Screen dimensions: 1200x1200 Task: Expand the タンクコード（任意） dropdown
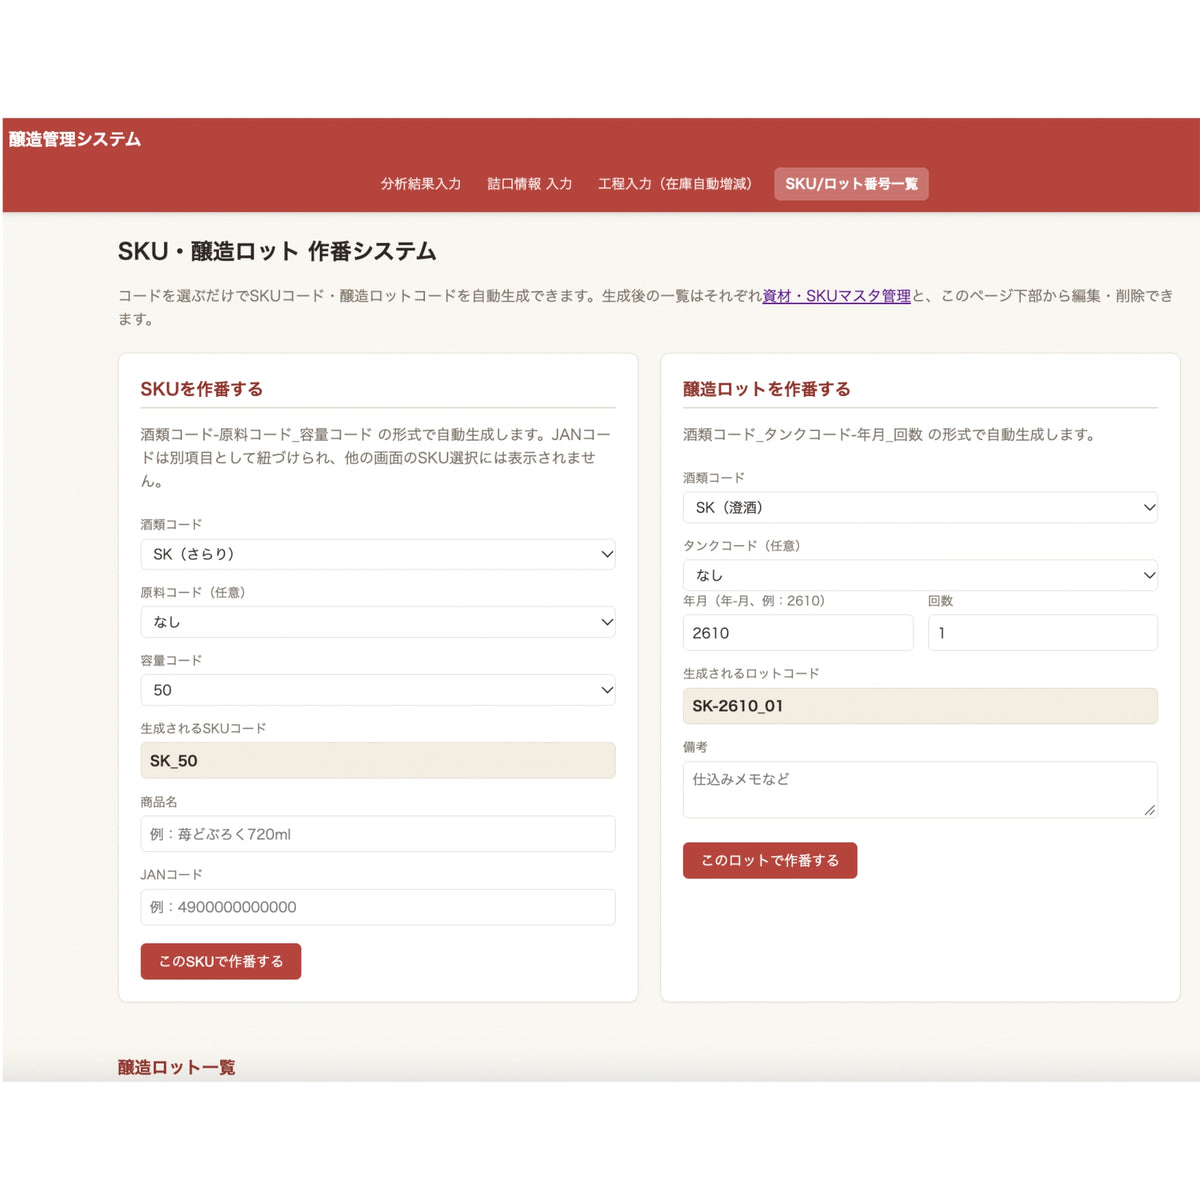920,575
